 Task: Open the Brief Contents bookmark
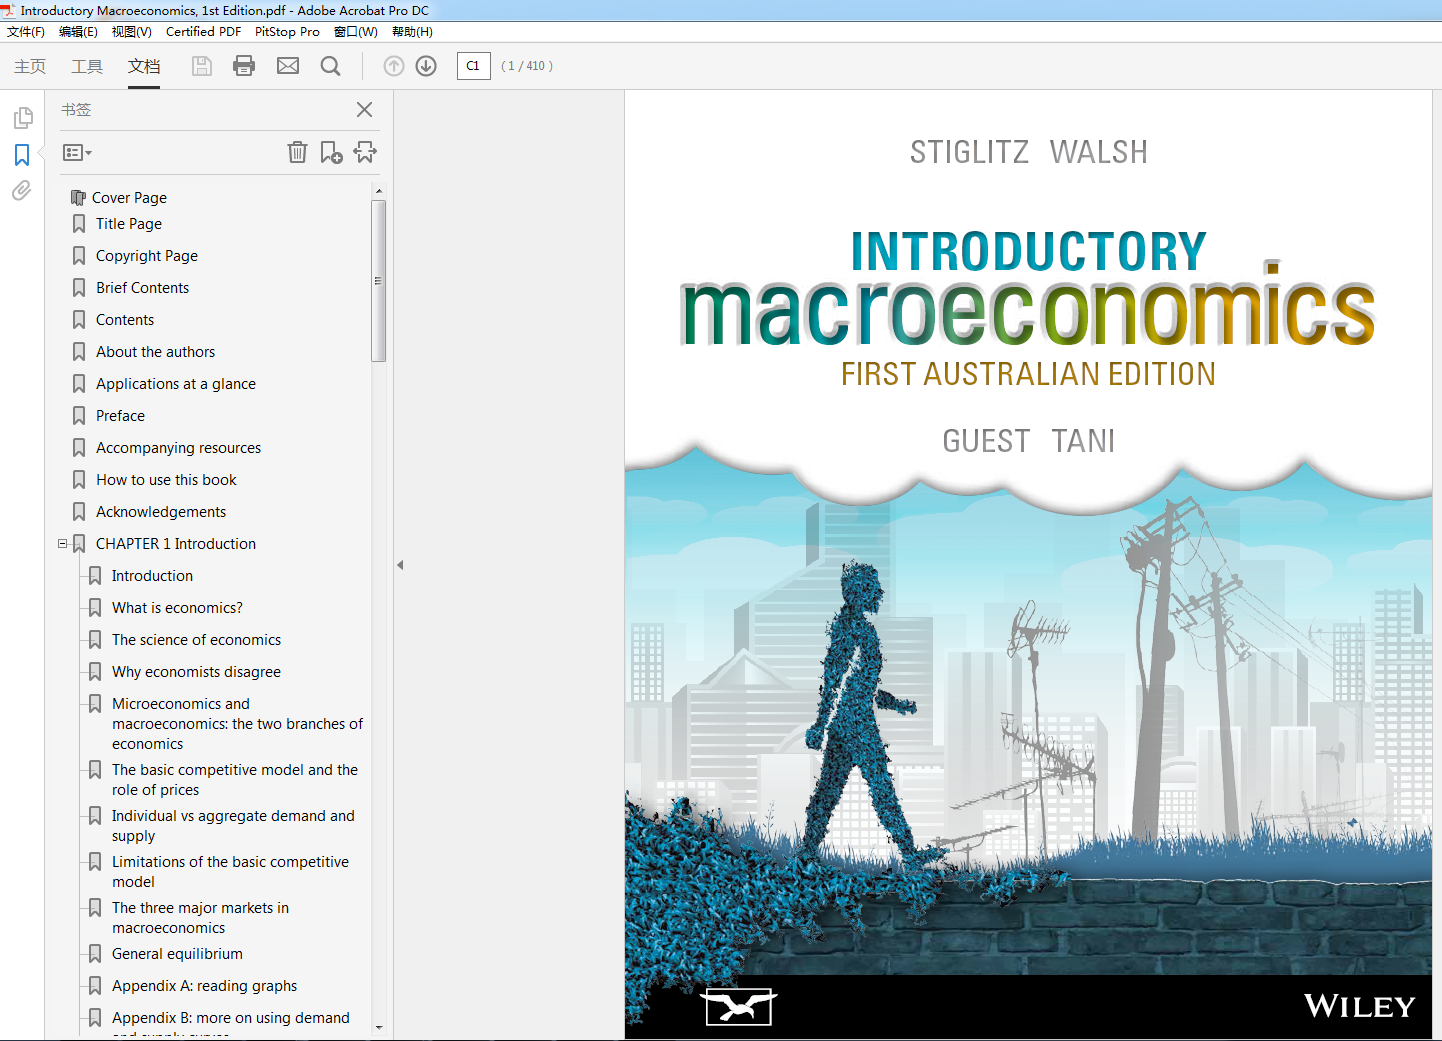142,288
